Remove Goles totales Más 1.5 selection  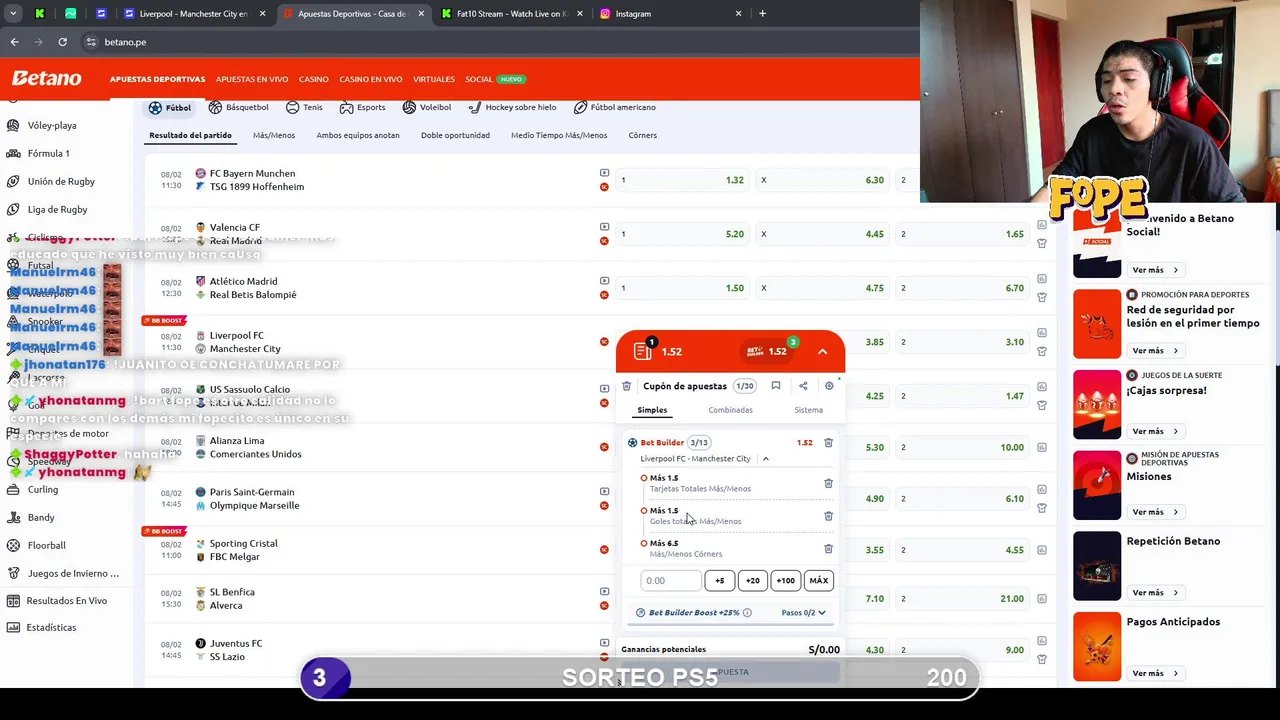click(828, 516)
